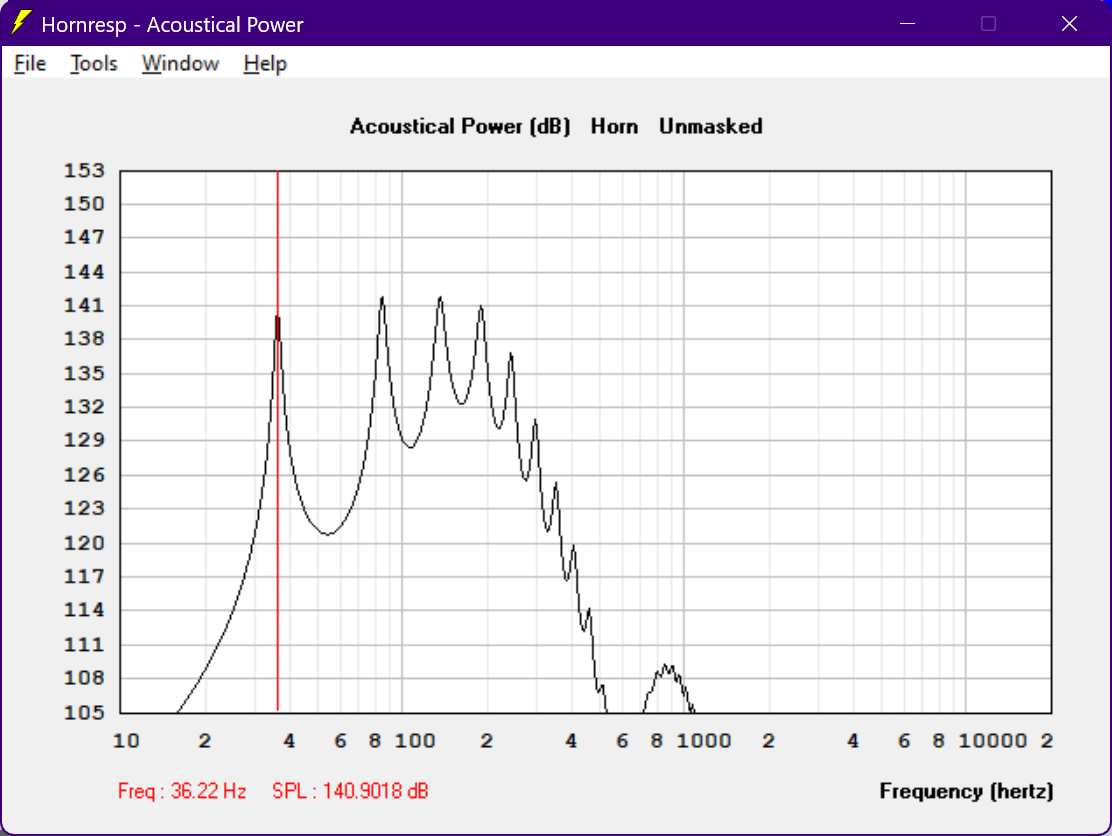This screenshot has width=1112, height=836.
Task: Click the 10000 Hz x-axis label
Action: (x=992, y=741)
